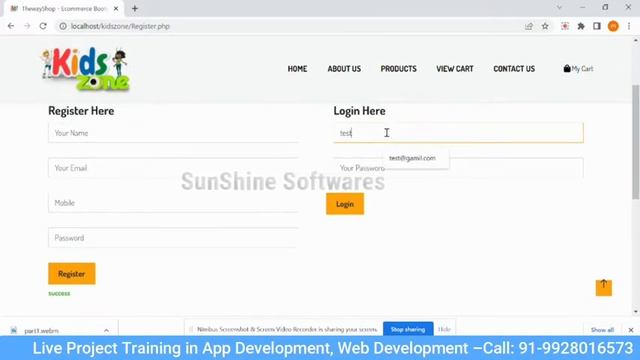
Task: Click the site info icon in address bar
Action: point(63,26)
